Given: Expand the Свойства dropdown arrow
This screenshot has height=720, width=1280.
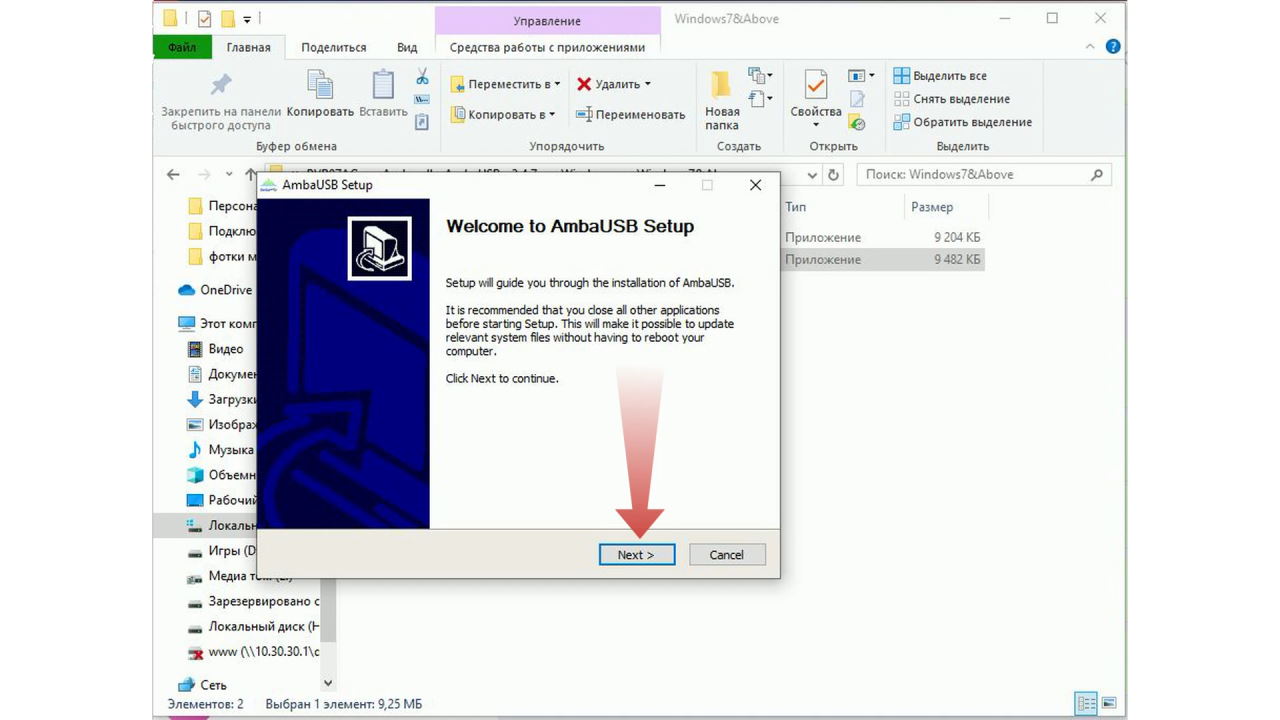Looking at the screenshot, I should coord(816,124).
